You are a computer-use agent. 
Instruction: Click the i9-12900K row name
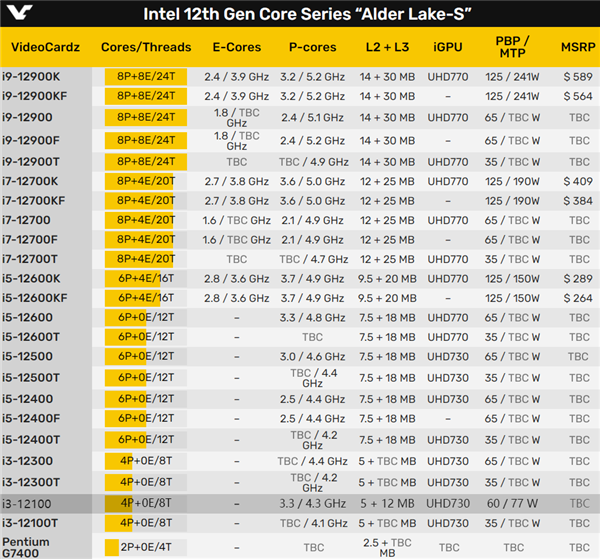coord(31,77)
